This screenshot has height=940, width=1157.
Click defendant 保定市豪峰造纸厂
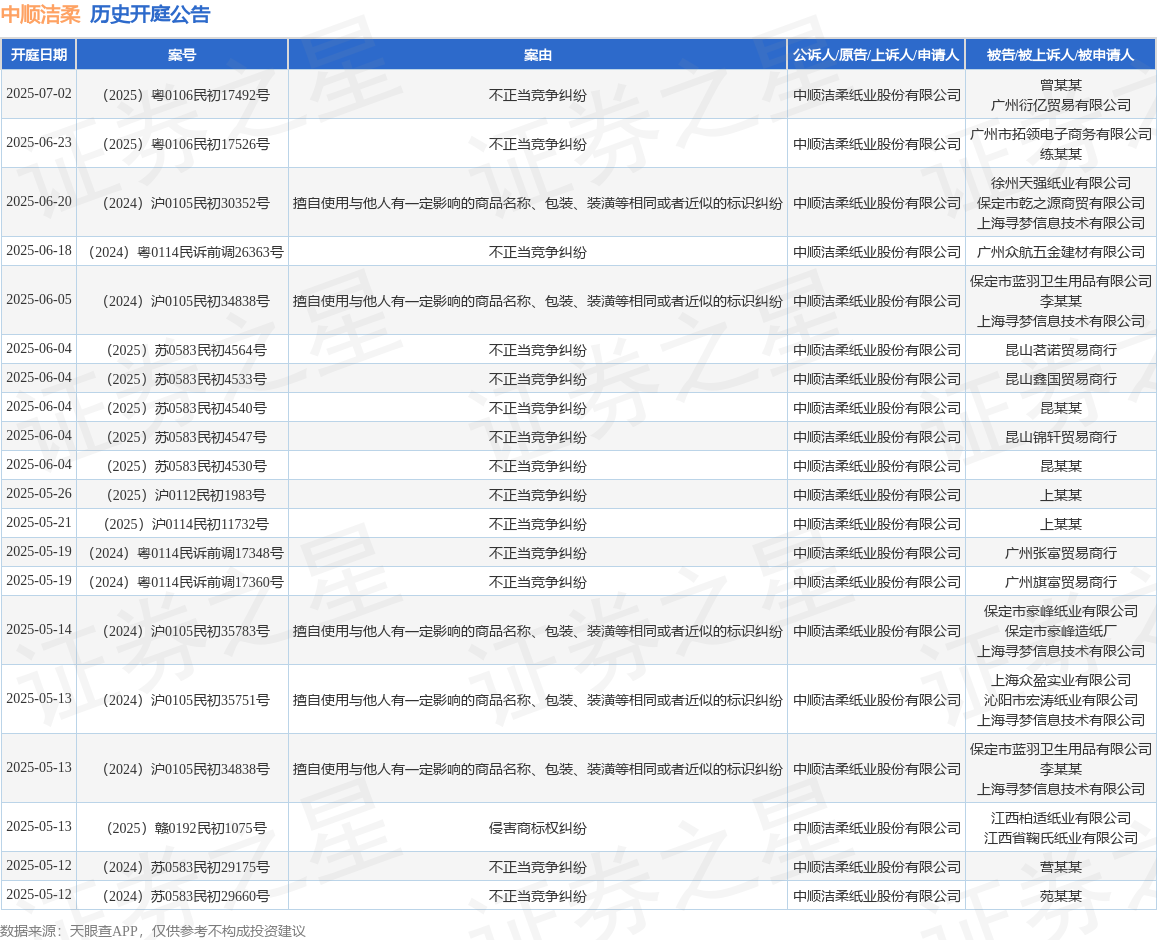pyautogui.click(x=1060, y=631)
